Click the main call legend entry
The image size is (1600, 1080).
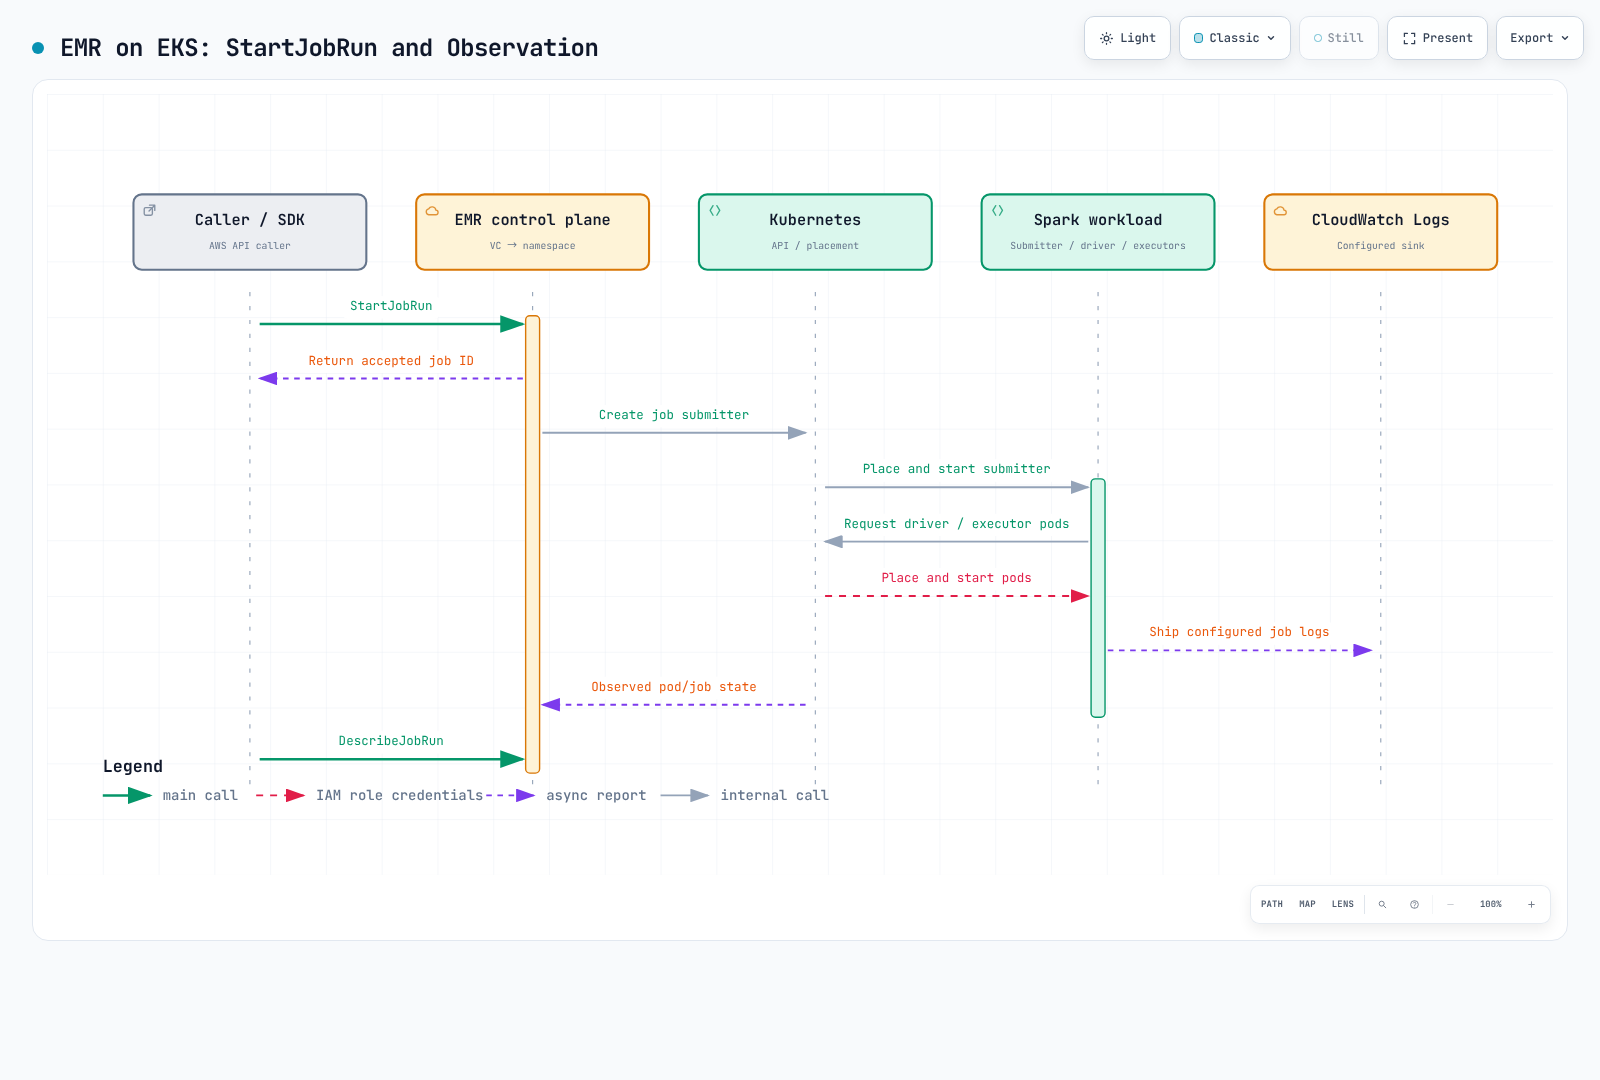tap(171, 796)
